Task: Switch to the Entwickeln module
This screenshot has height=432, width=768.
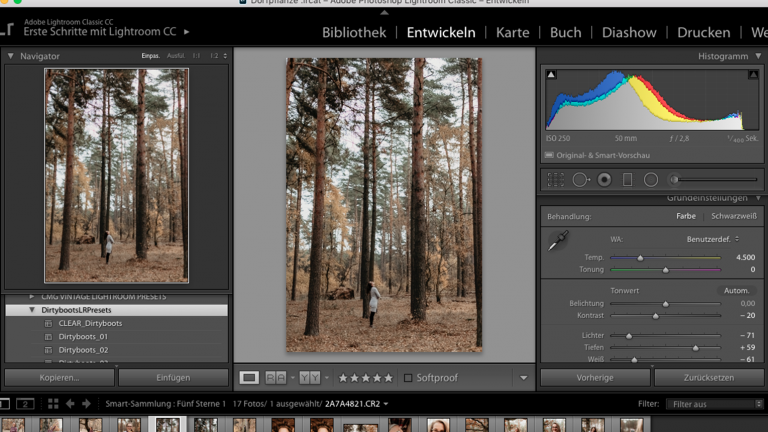Action: coord(441,32)
